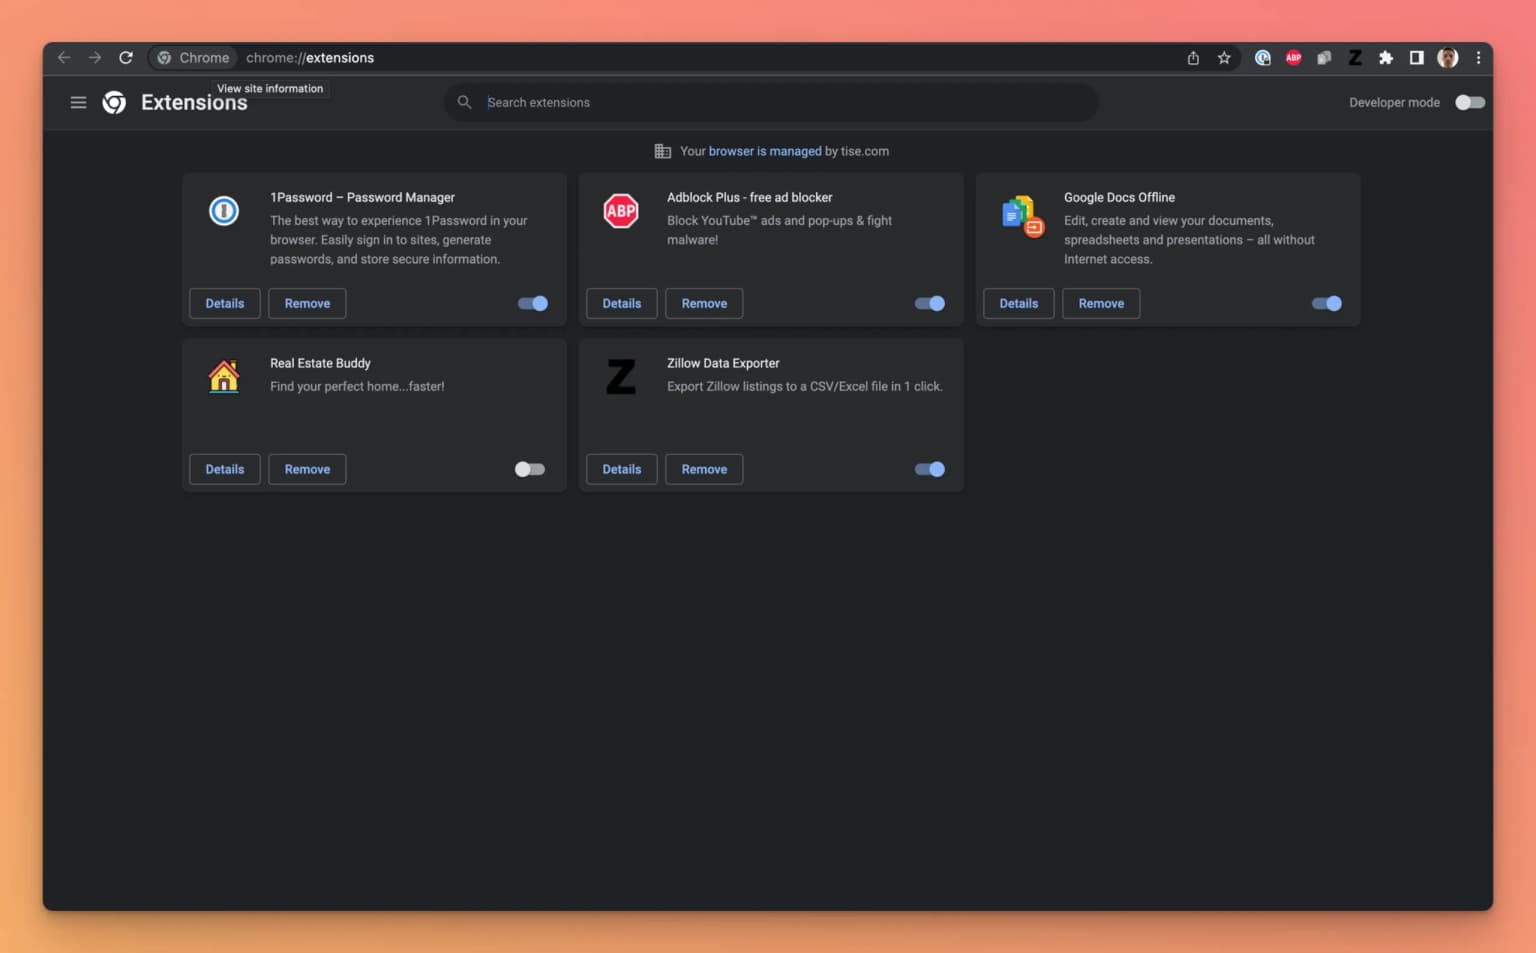Click the magnifier icon in the search box

464,102
